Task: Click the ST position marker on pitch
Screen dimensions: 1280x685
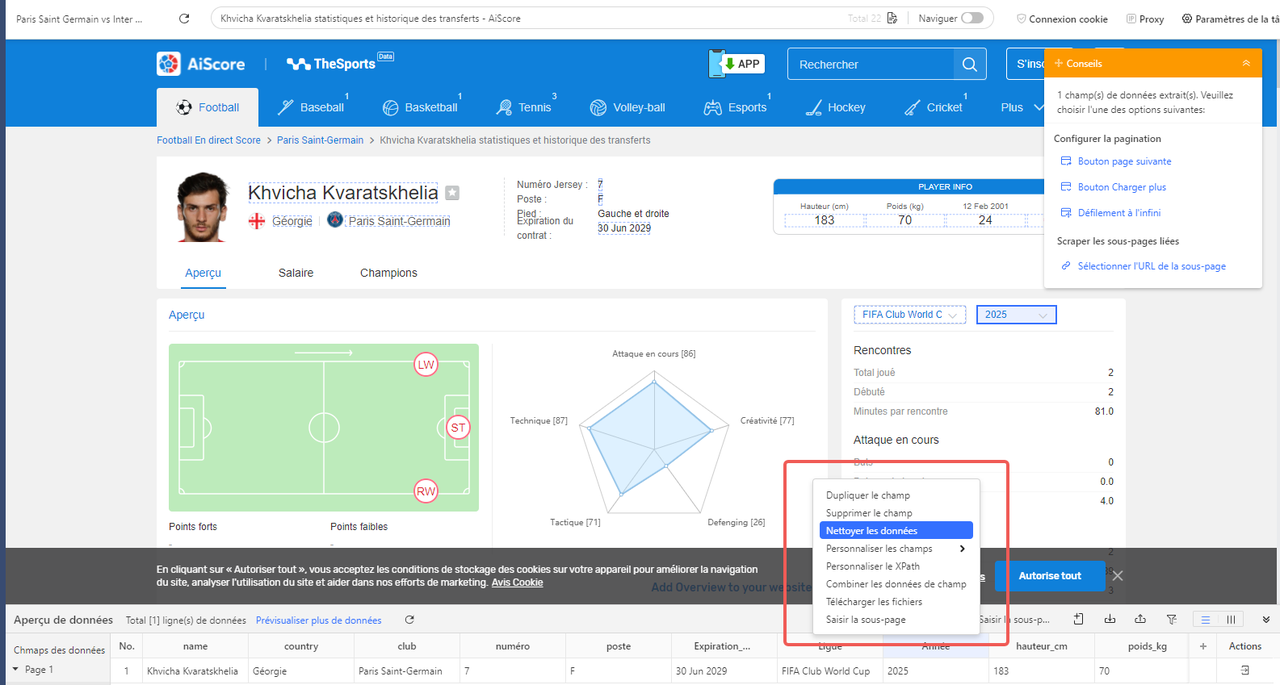Action: click(x=458, y=428)
